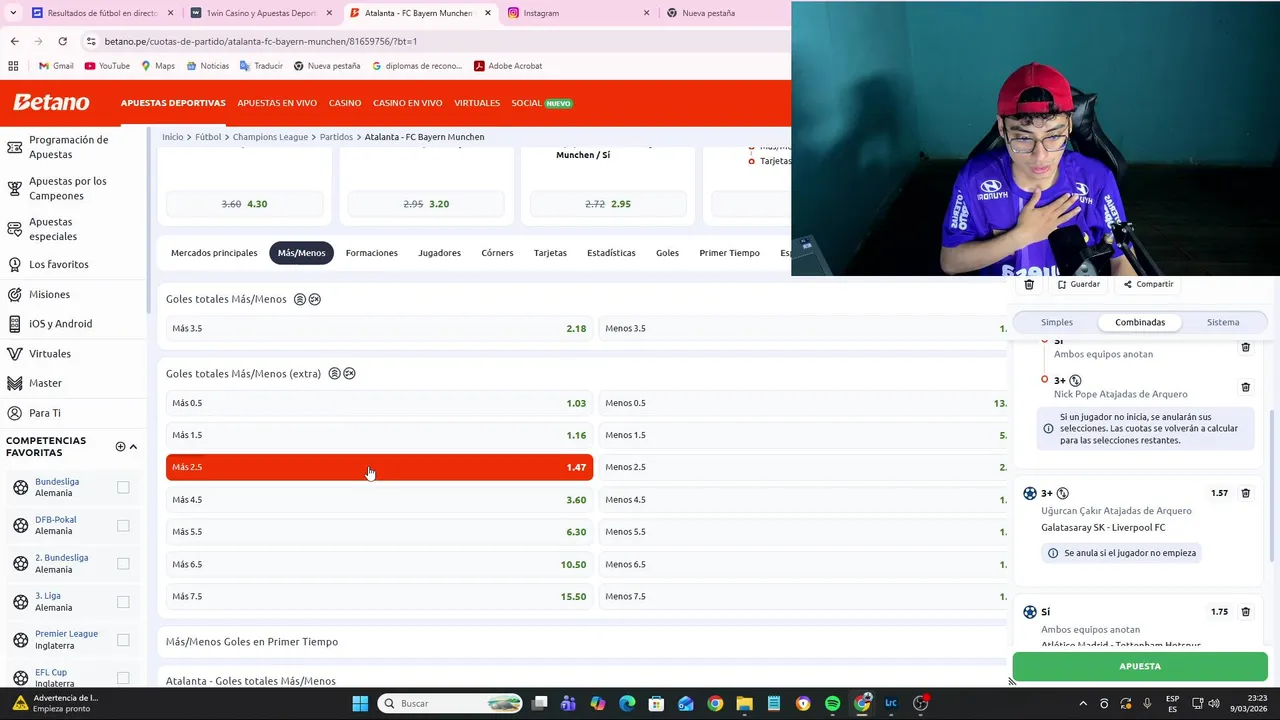The width and height of the screenshot is (1280, 720).
Task: Expand Atalanta - Goles totales Más/Menos market
Action: point(251,681)
